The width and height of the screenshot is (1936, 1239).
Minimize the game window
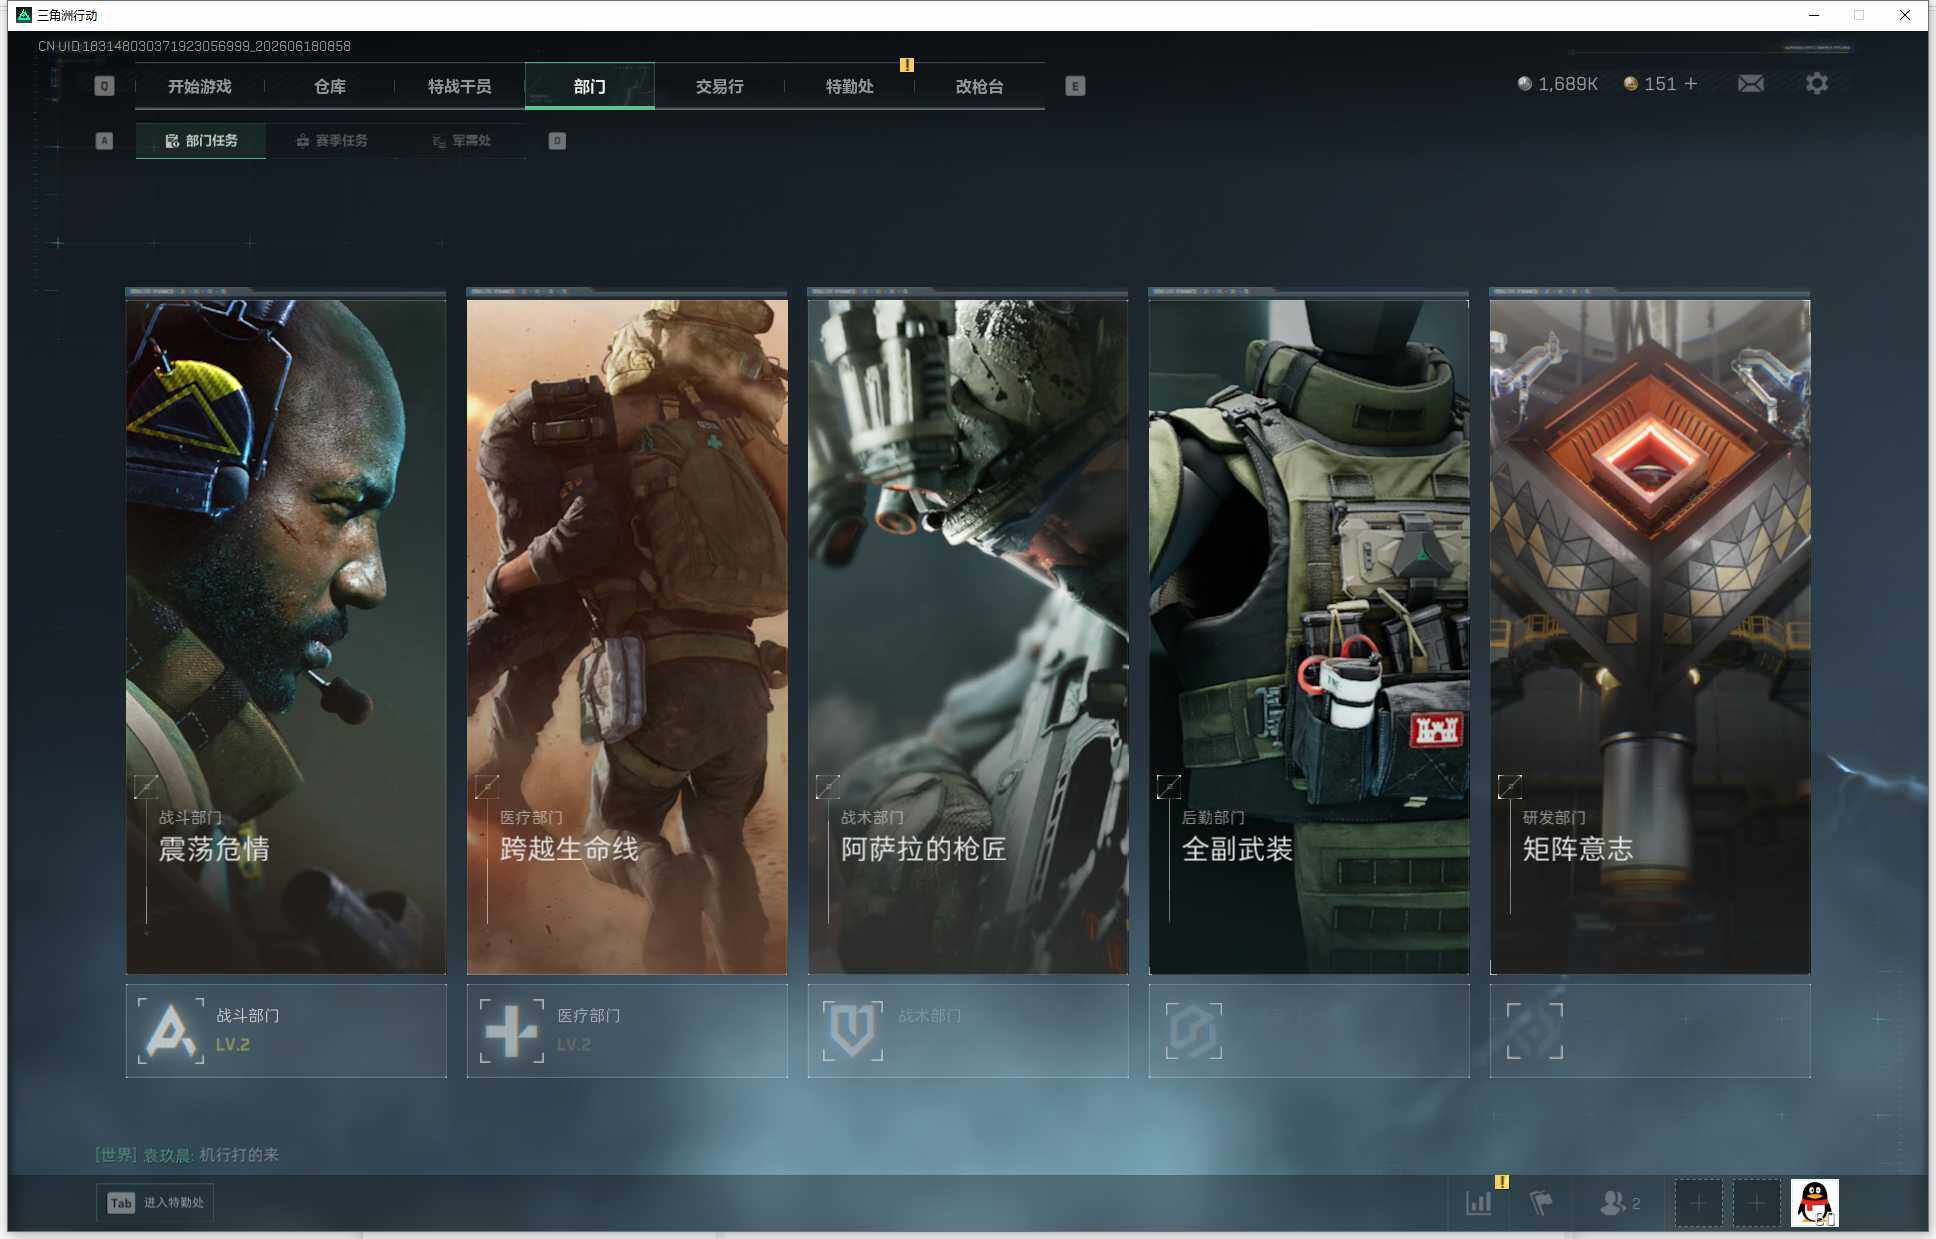(x=1813, y=15)
